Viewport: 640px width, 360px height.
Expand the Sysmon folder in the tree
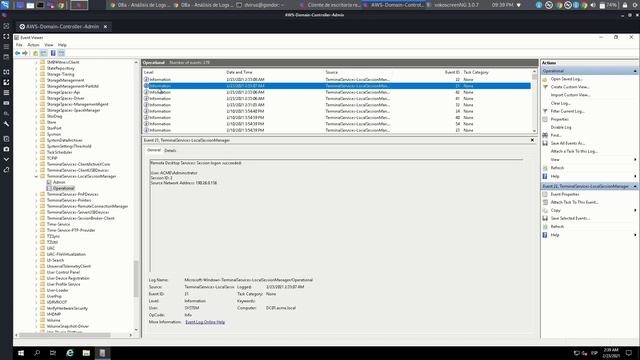point(36,134)
